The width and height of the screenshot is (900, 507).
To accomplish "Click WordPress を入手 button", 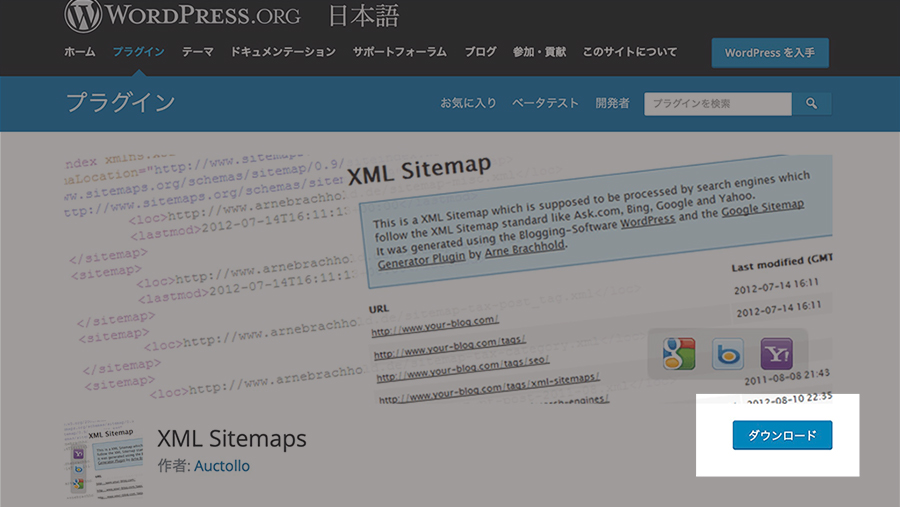I will (x=770, y=53).
